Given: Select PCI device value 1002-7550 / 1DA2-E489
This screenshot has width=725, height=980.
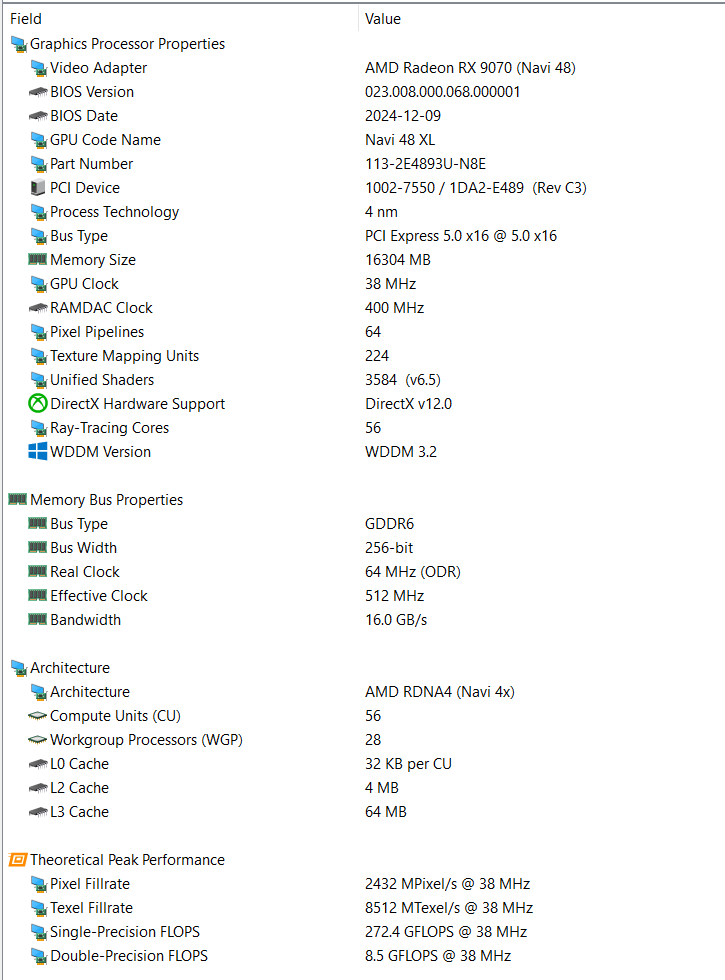Looking at the screenshot, I should pyautogui.click(x=444, y=188).
